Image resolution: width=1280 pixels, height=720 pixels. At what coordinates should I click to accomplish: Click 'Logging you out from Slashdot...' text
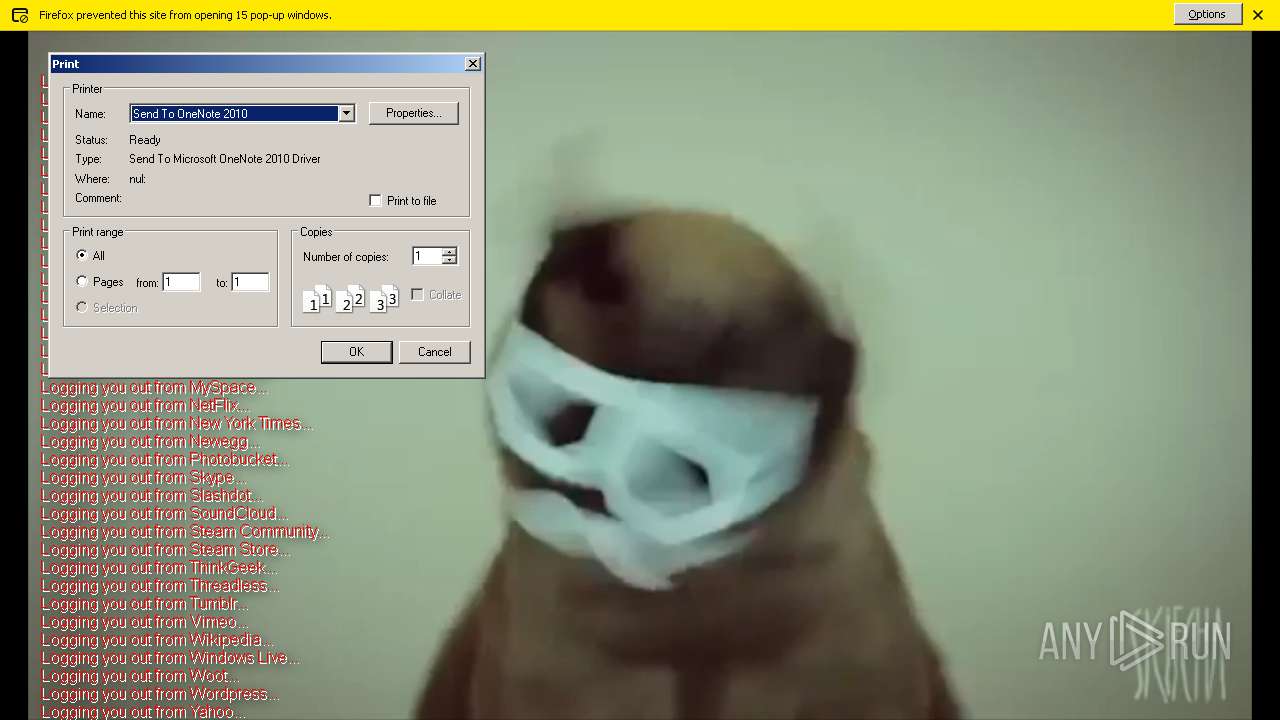click(x=153, y=496)
